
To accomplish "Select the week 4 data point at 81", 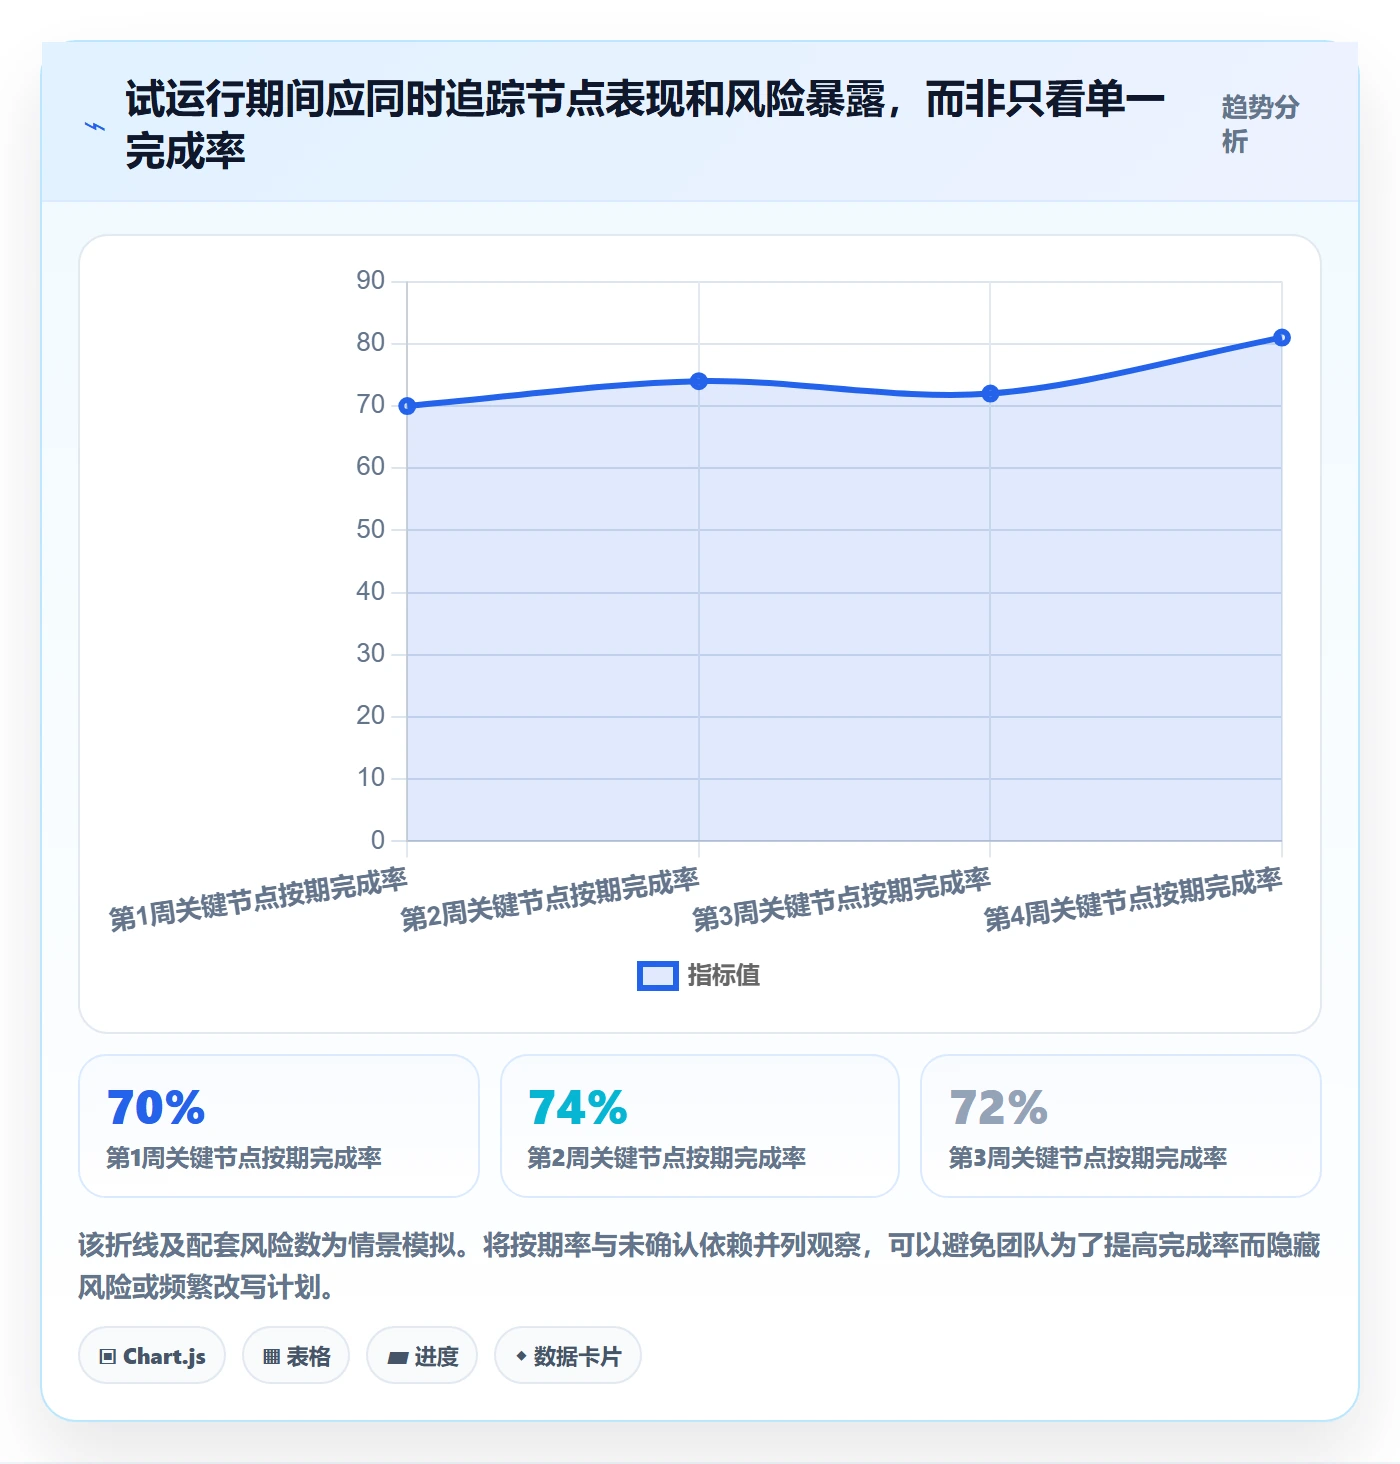I will 1282,338.
